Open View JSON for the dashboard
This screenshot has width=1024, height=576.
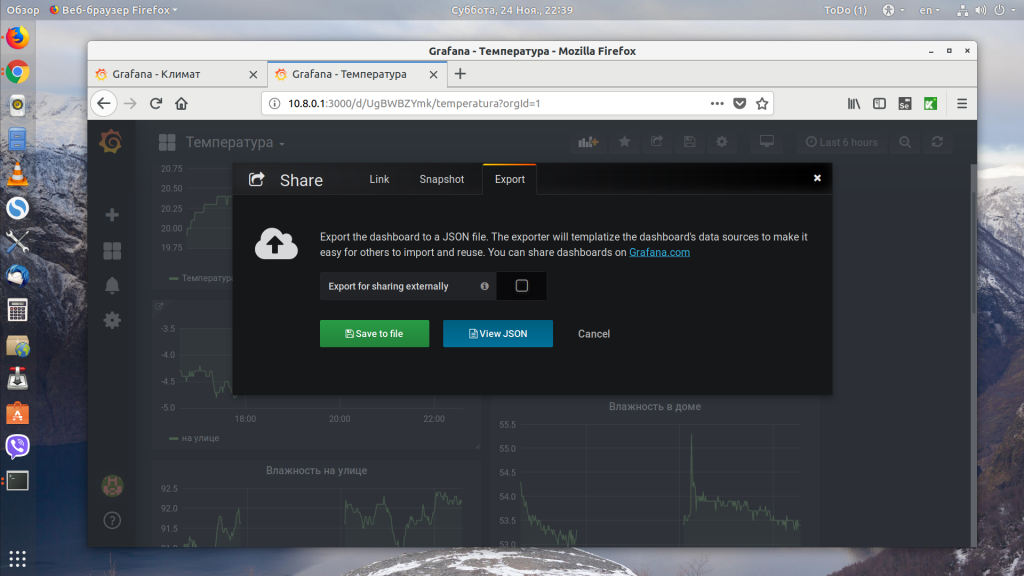[498, 334]
